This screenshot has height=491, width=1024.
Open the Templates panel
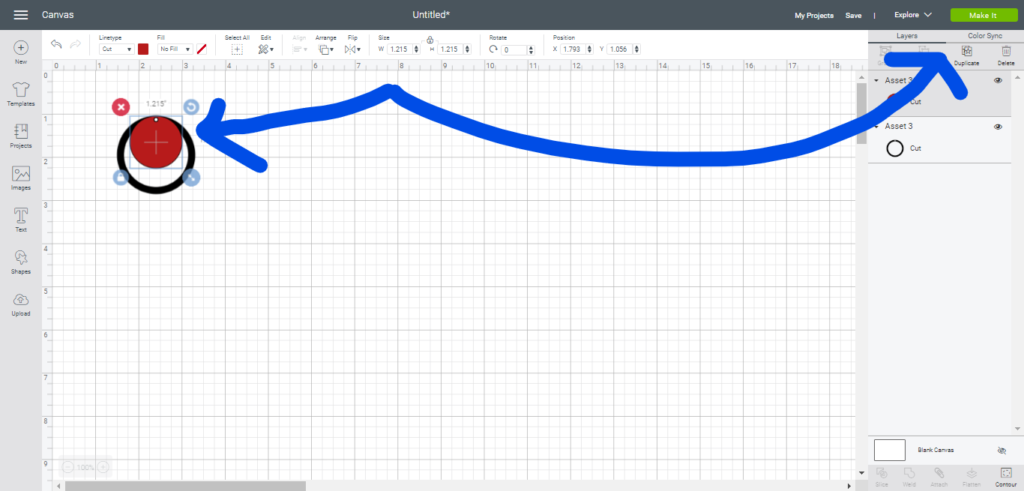[x=20, y=93]
